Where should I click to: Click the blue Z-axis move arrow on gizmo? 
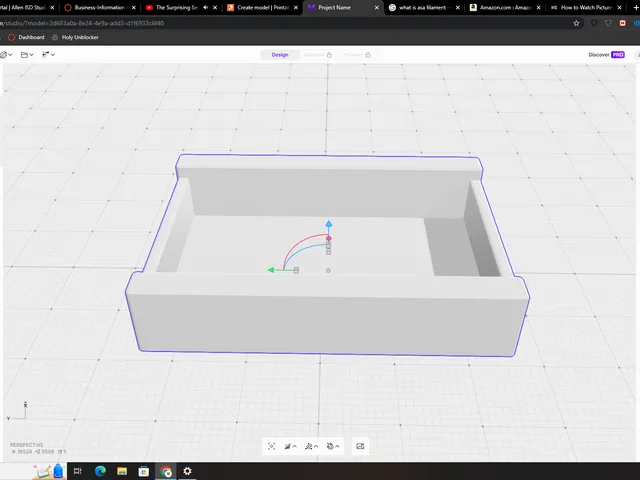pos(329,224)
